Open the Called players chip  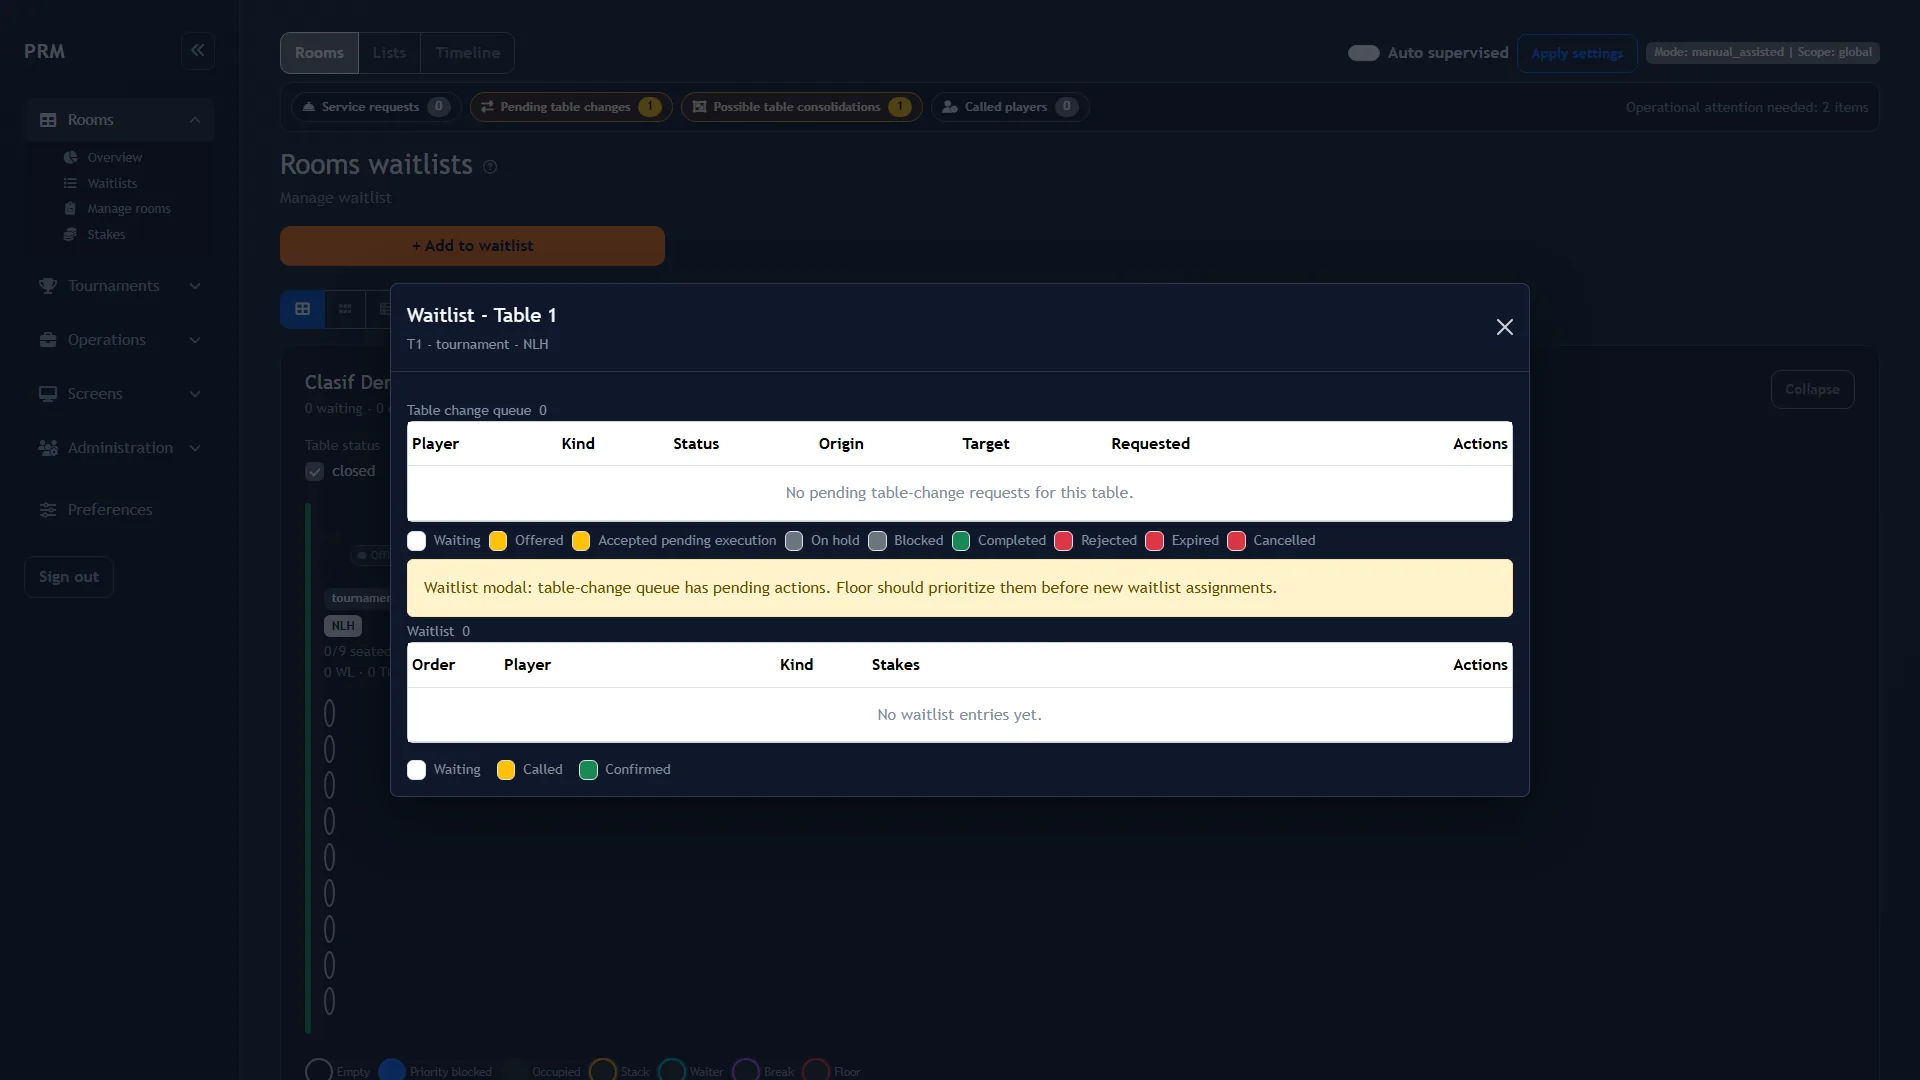[x=1010, y=107]
